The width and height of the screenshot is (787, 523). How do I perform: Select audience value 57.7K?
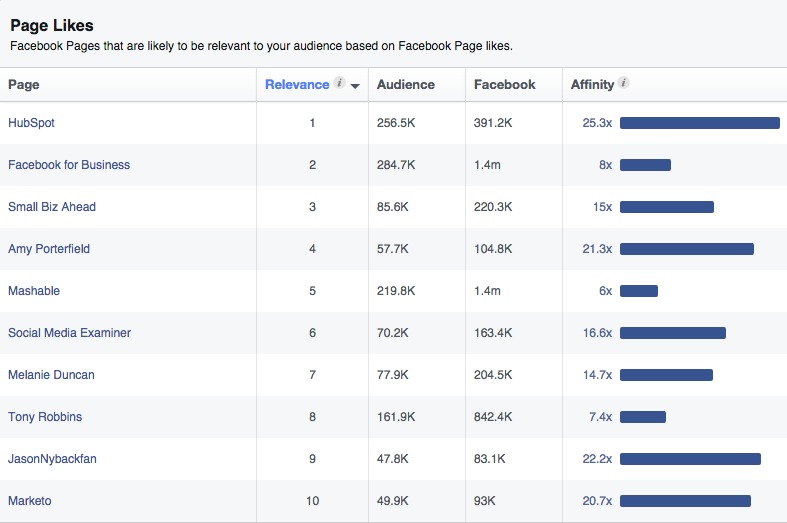(x=392, y=249)
